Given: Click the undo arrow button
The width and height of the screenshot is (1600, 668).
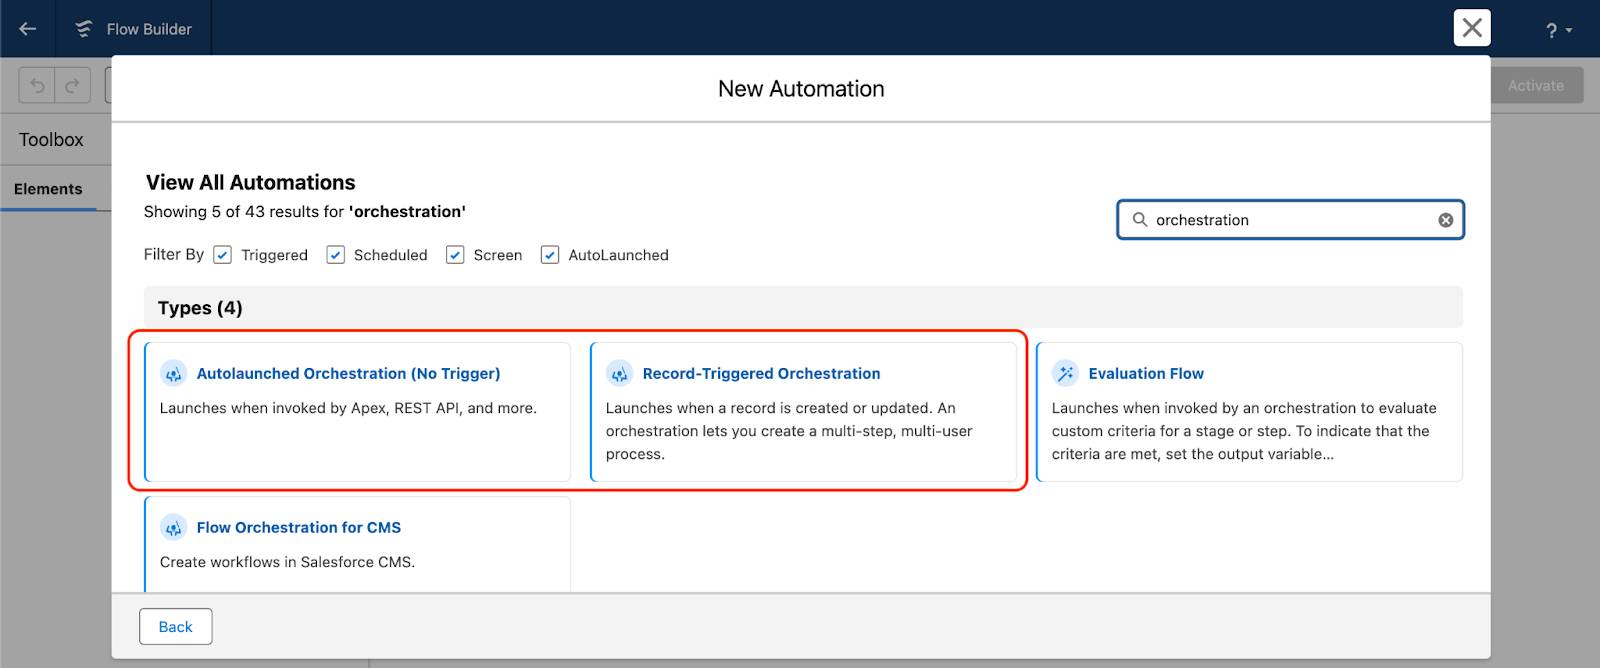Looking at the screenshot, I should tap(37, 86).
